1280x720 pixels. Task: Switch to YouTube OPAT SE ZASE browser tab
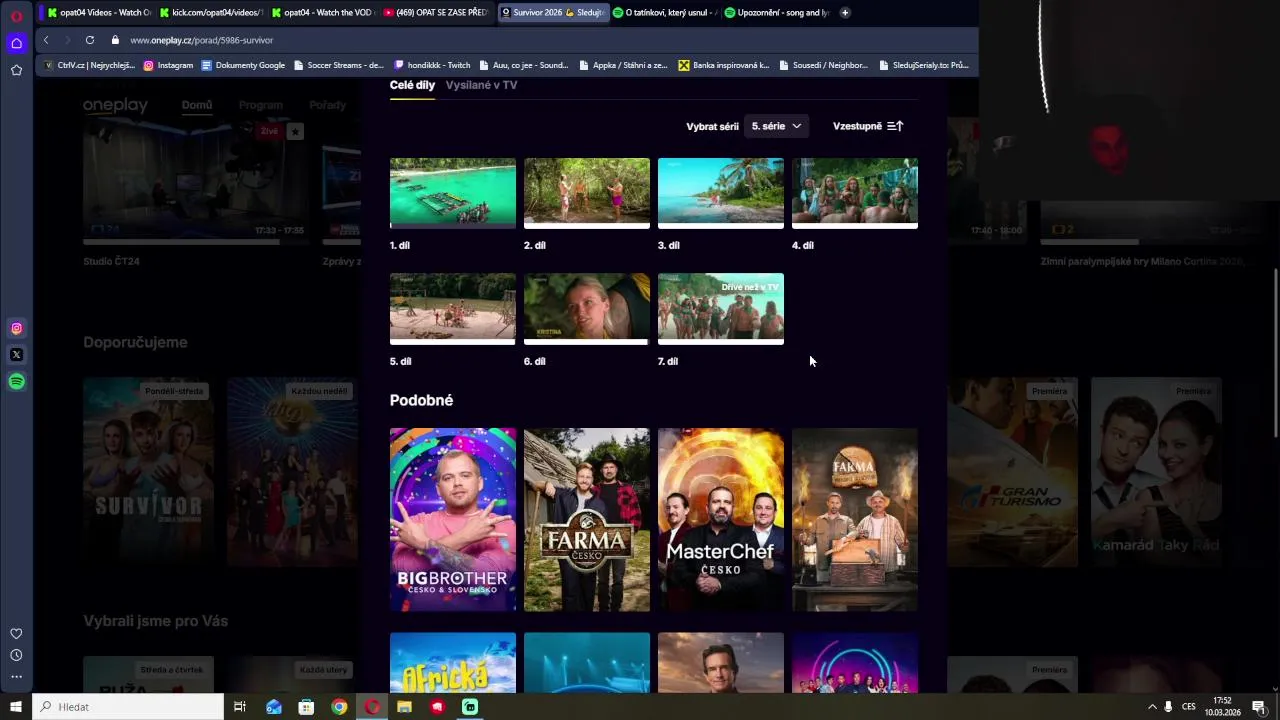click(x=436, y=12)
